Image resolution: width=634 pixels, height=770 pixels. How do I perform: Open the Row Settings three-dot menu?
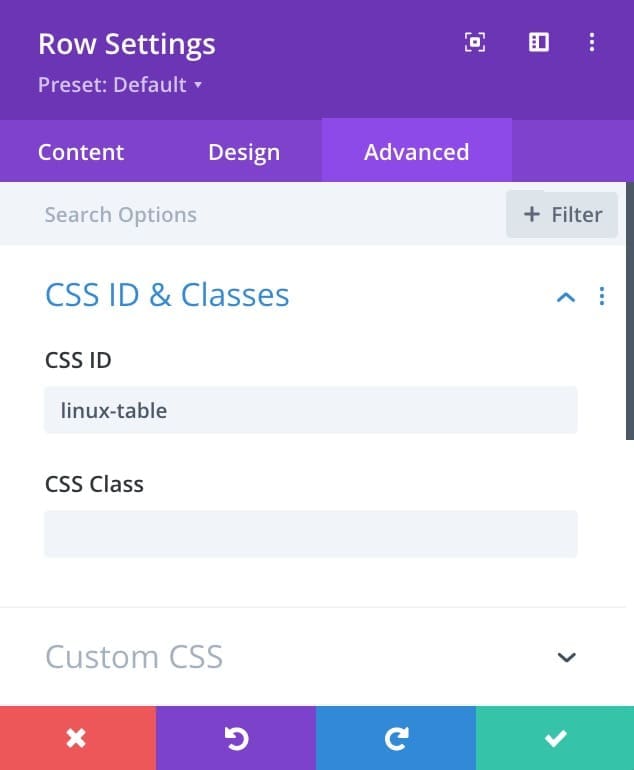592,42
